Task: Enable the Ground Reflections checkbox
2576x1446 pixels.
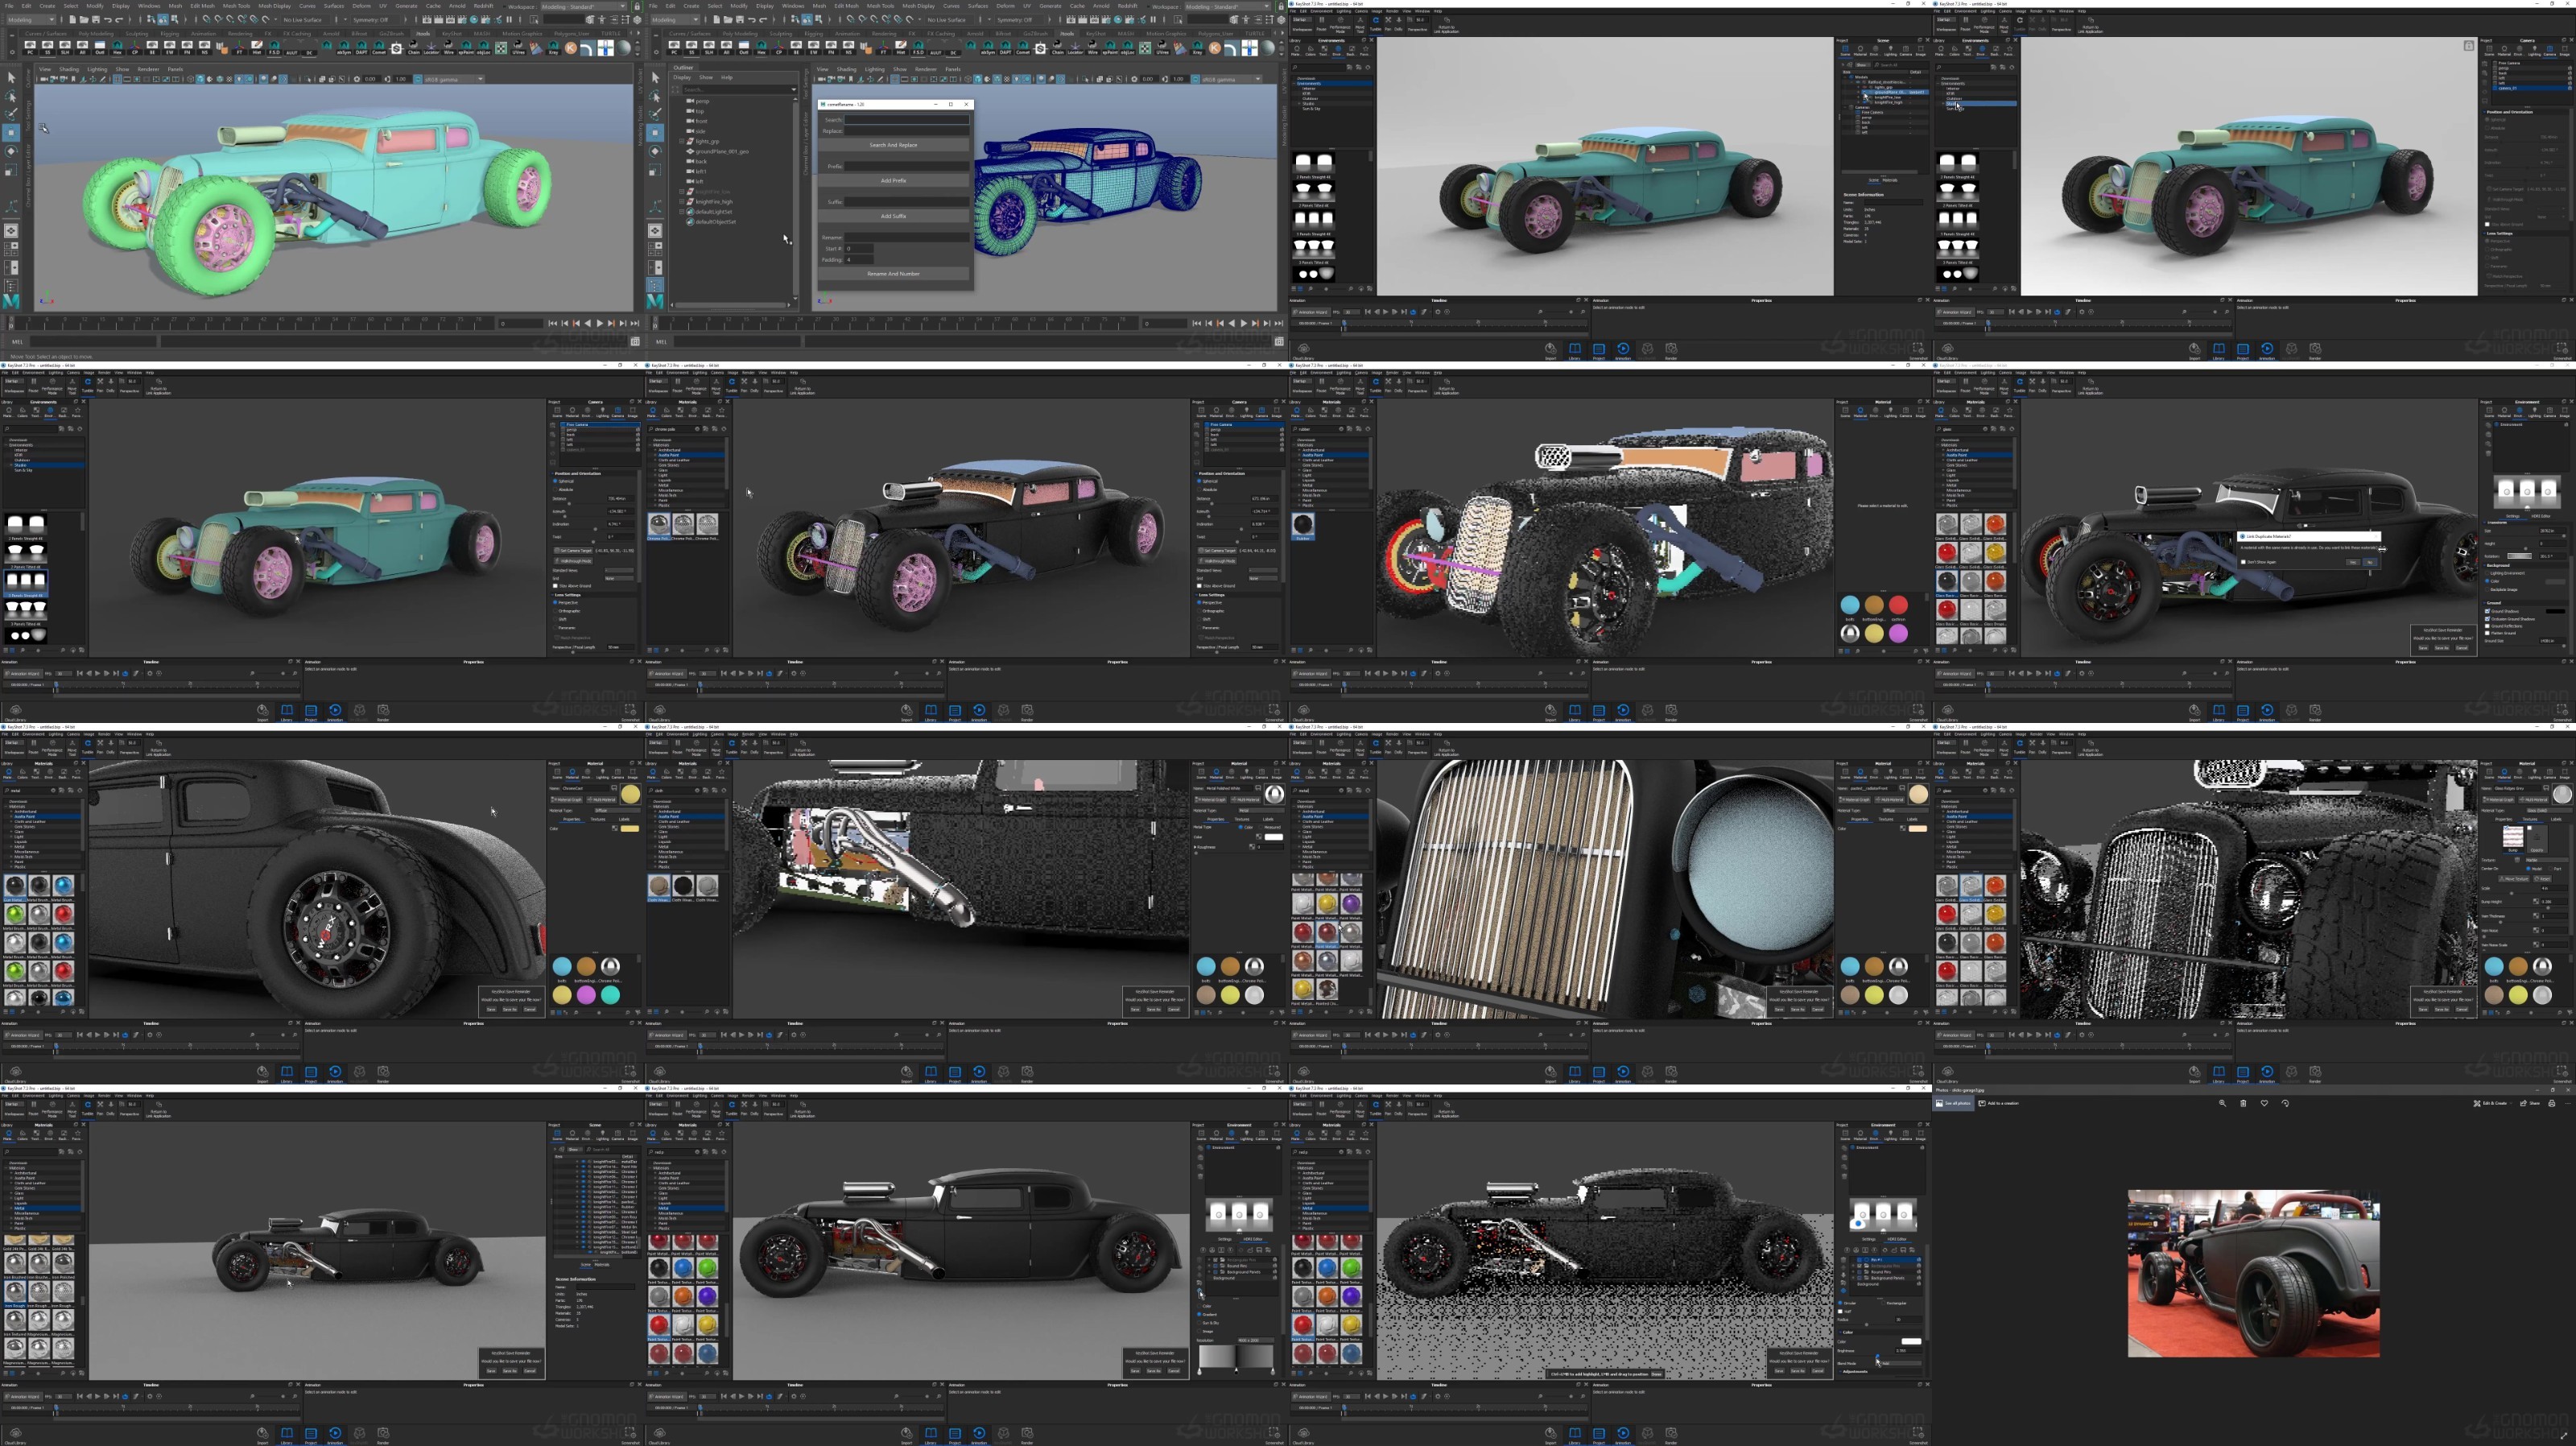Action: point(2488,627)
